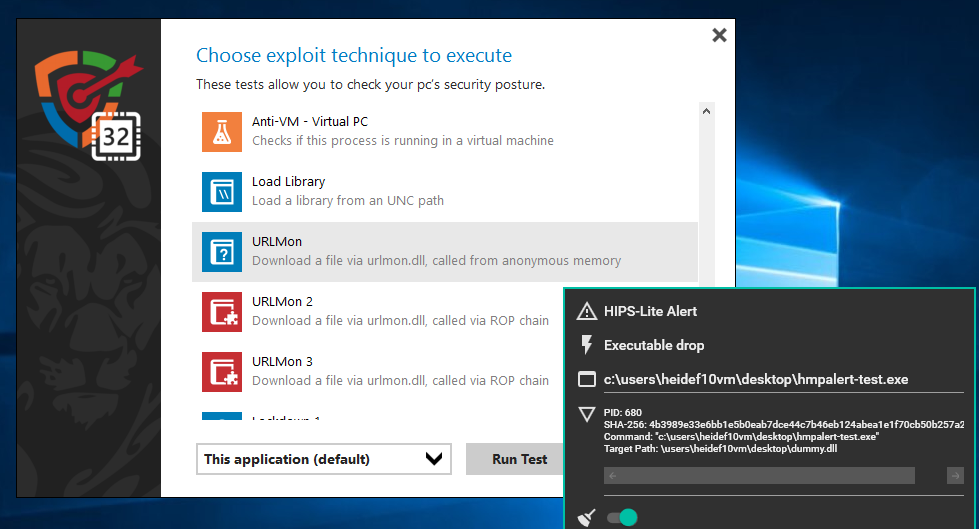Click the hmpalert-test.exe path in alert header
The width and height of the screenshot is (979, 529).
(755, 379)
